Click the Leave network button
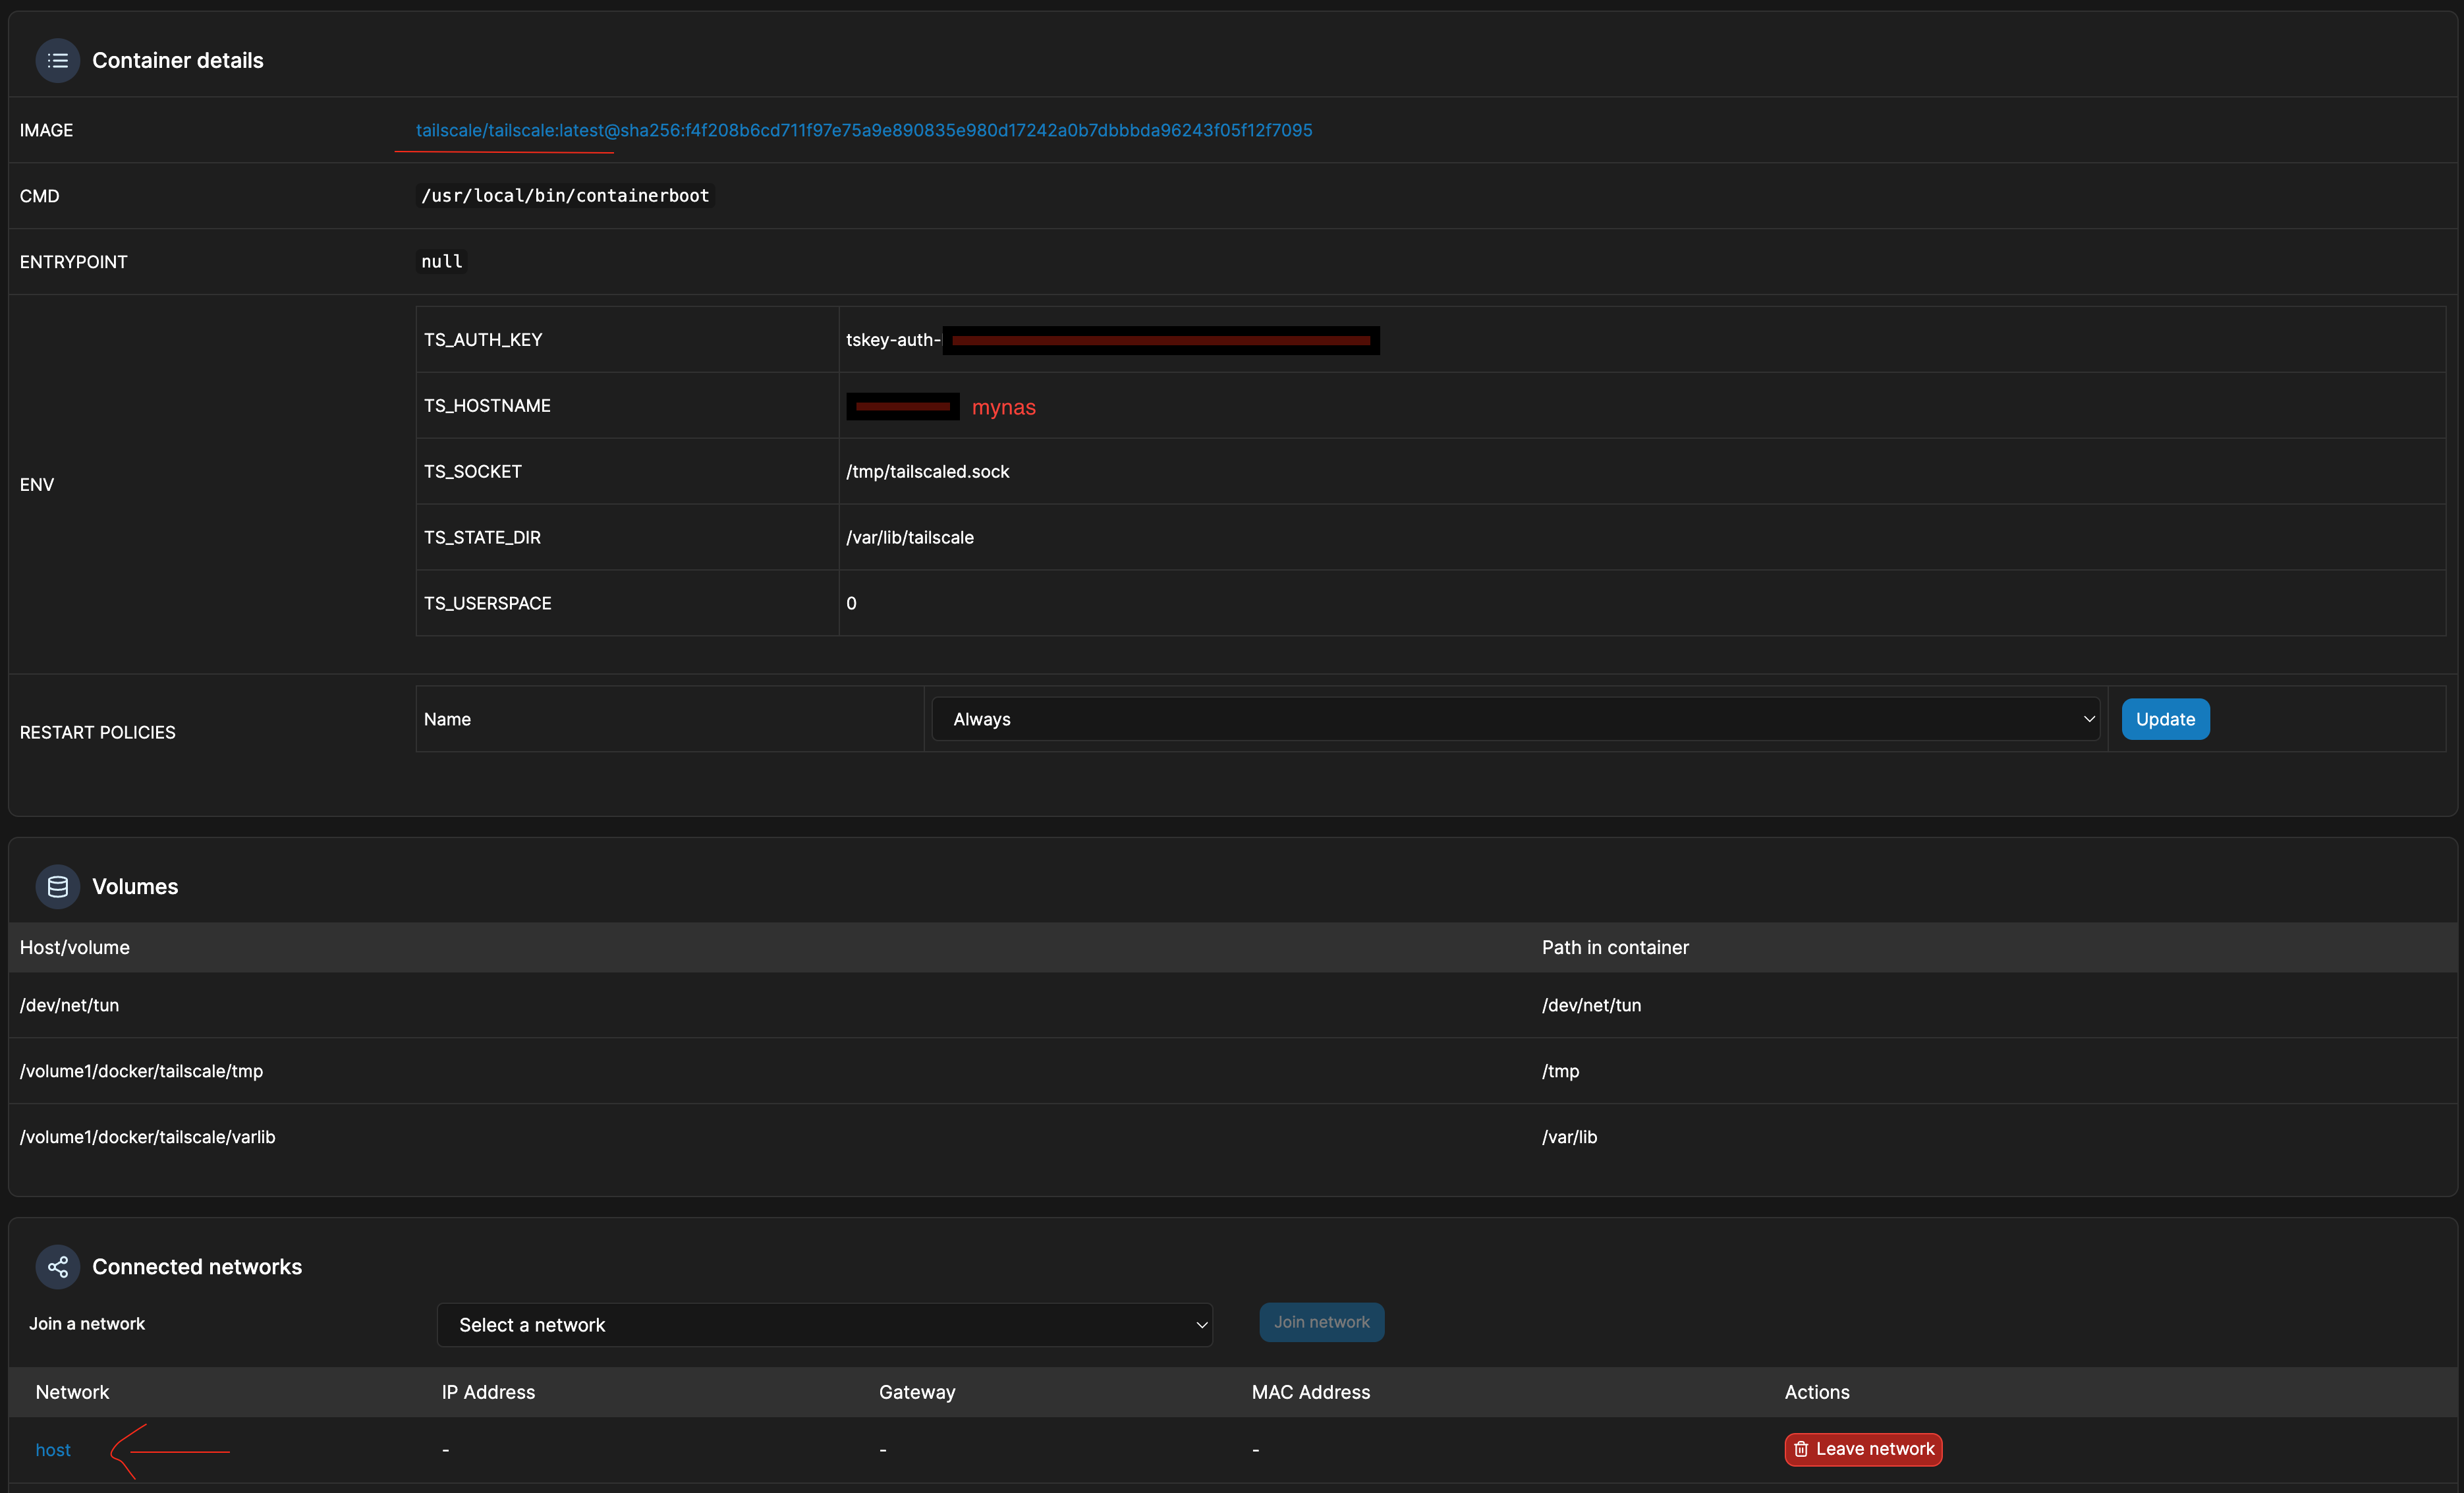 (x=1863, y=1449)
